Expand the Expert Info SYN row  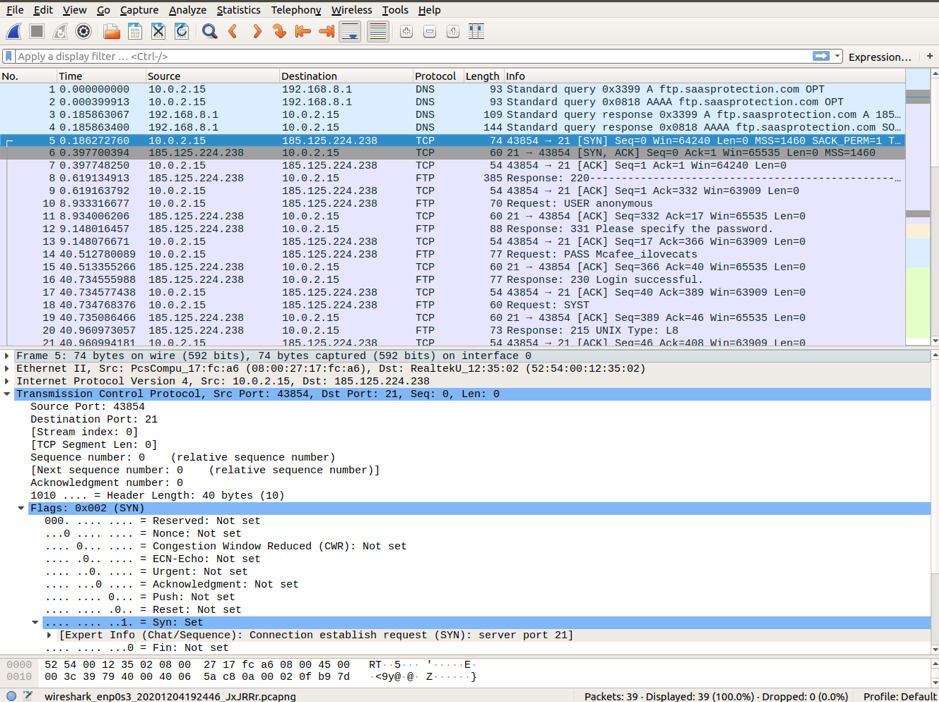click(49, 635)
